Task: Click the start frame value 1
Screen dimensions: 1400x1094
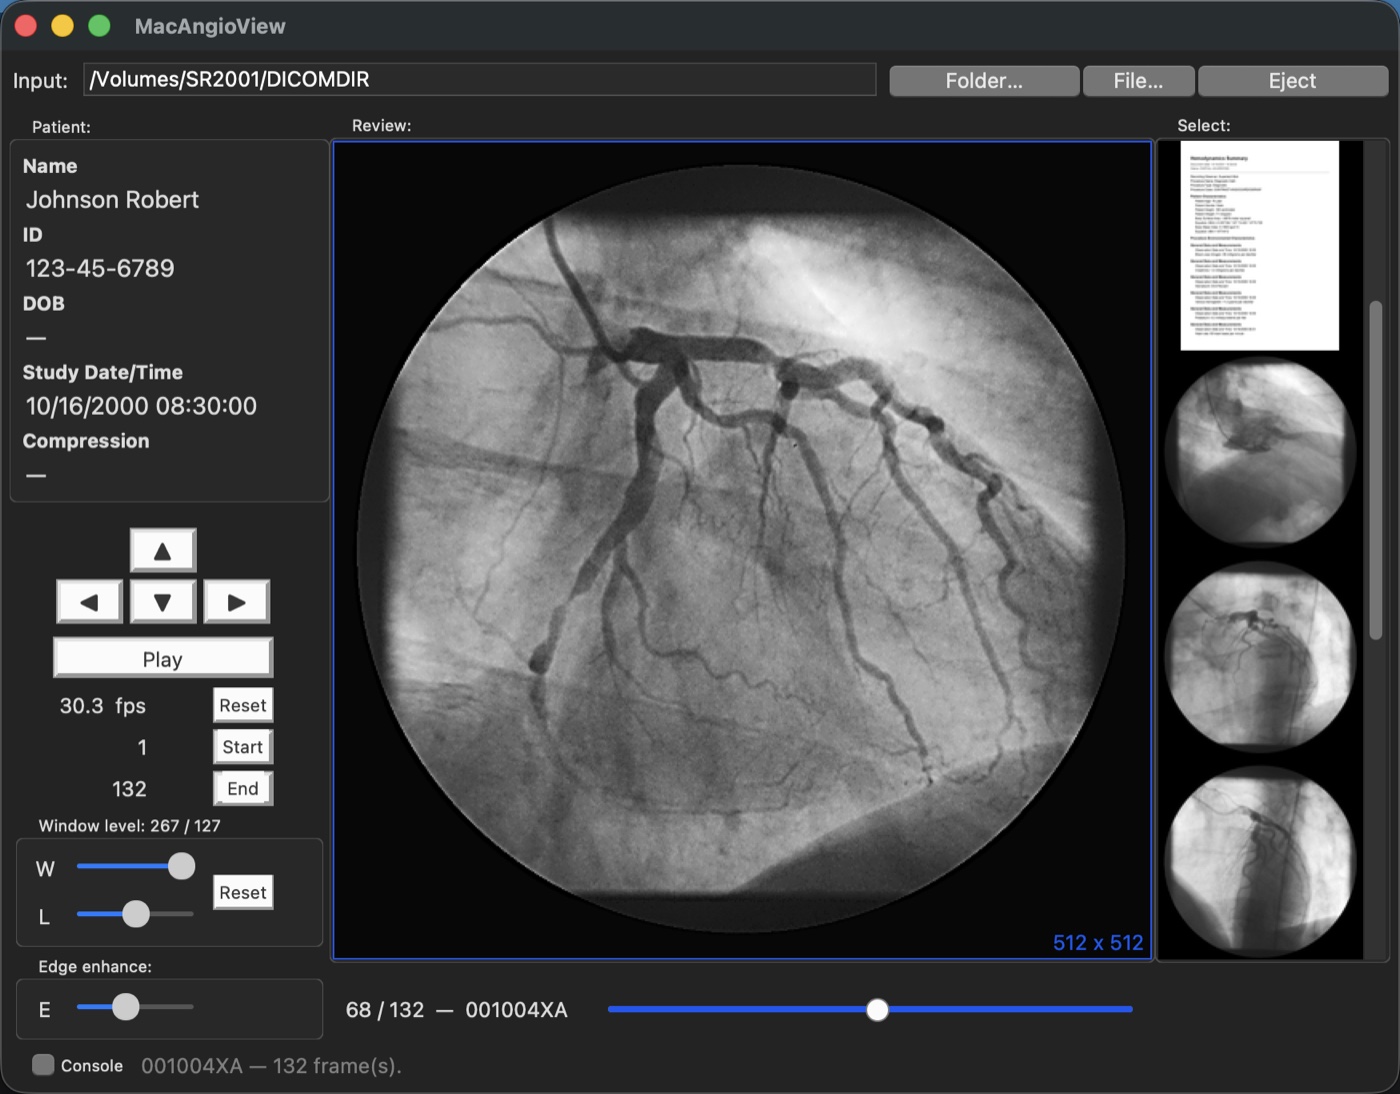Action: point(142,747)
